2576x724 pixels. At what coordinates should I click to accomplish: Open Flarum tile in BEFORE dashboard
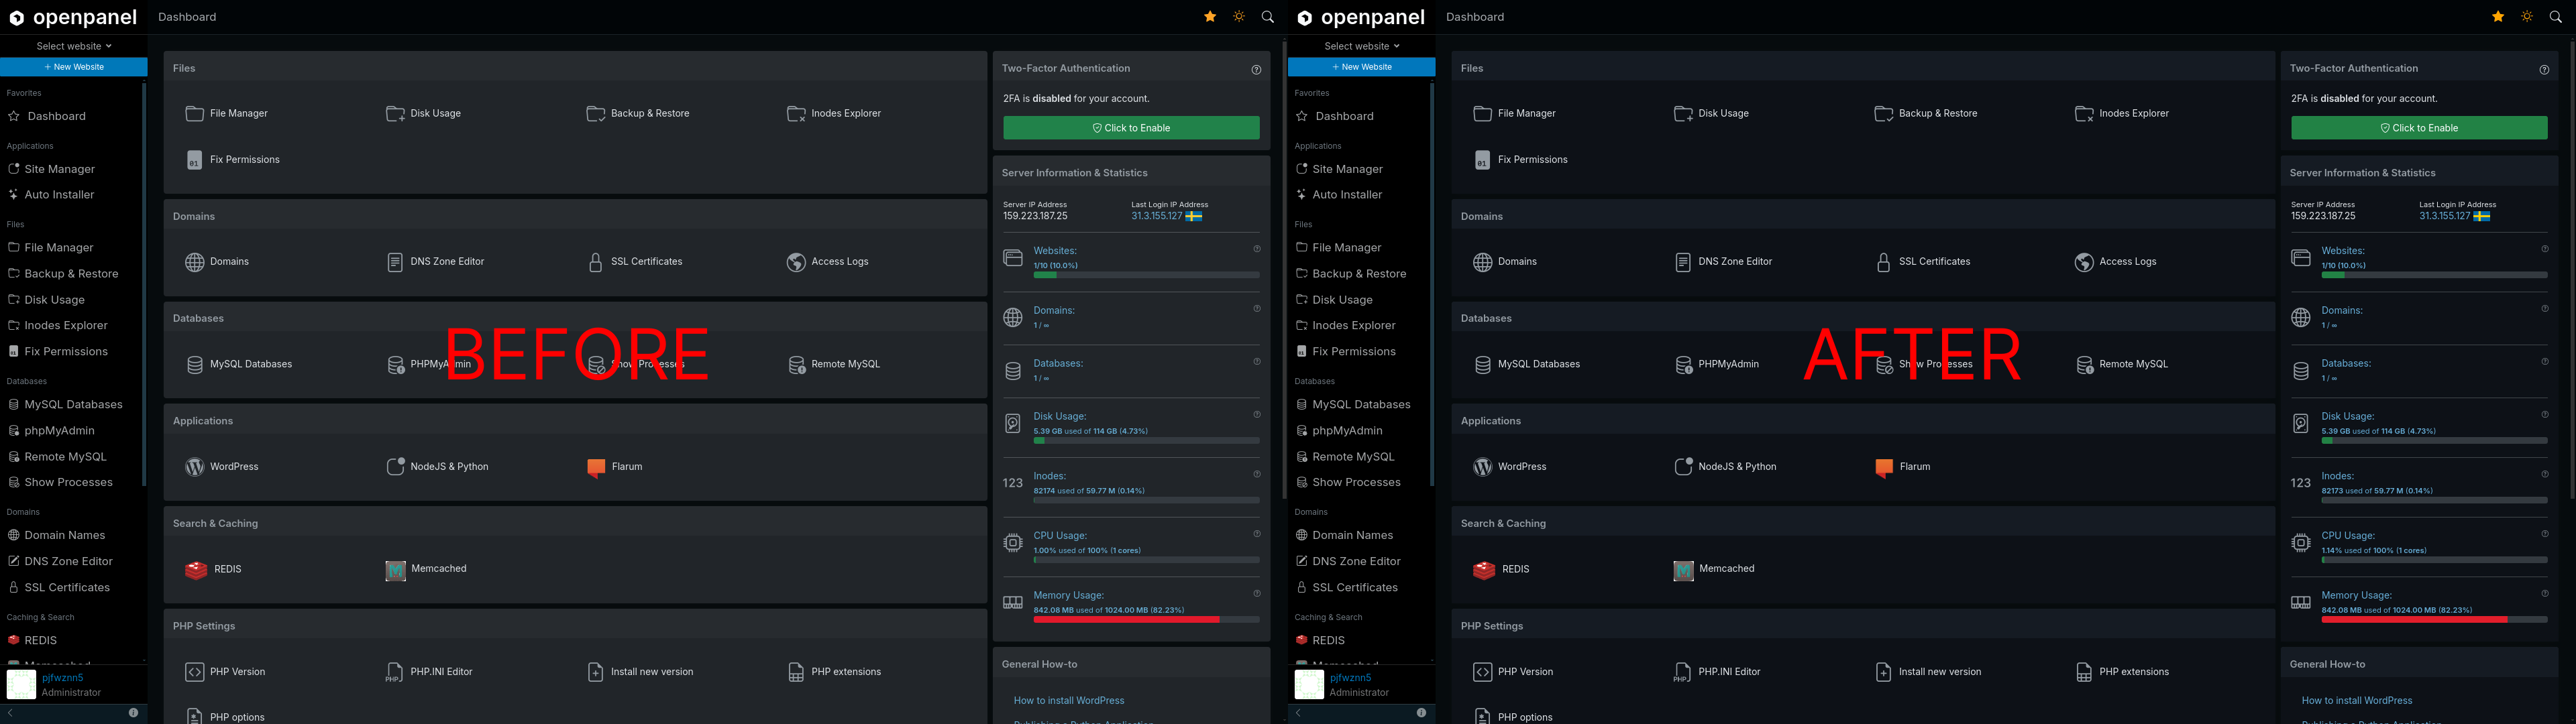(x=614, y=467)
